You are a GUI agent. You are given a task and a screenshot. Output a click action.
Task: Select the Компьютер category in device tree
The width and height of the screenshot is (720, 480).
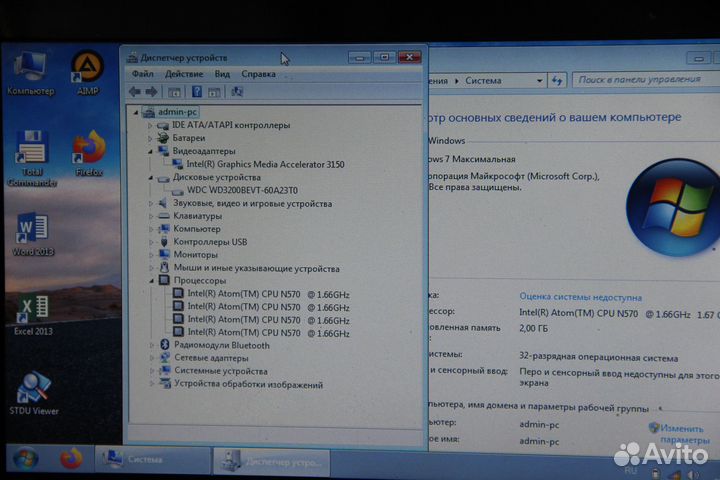(197, 229)
